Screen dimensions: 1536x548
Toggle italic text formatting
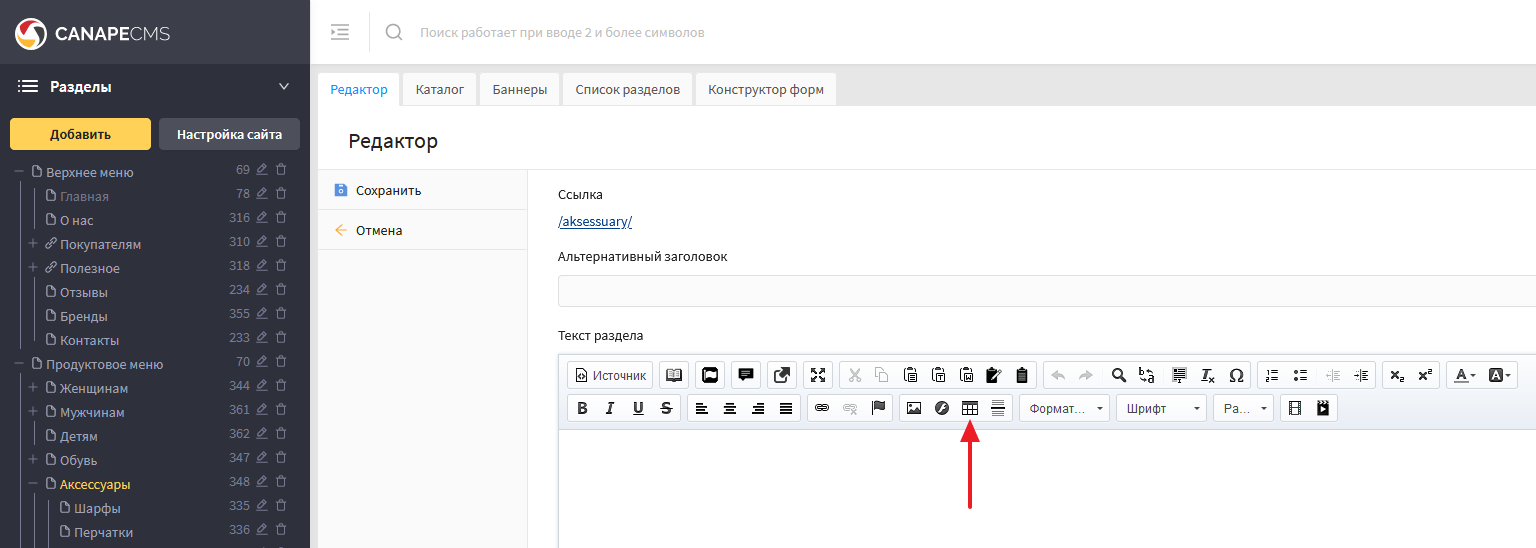(610, 408)
